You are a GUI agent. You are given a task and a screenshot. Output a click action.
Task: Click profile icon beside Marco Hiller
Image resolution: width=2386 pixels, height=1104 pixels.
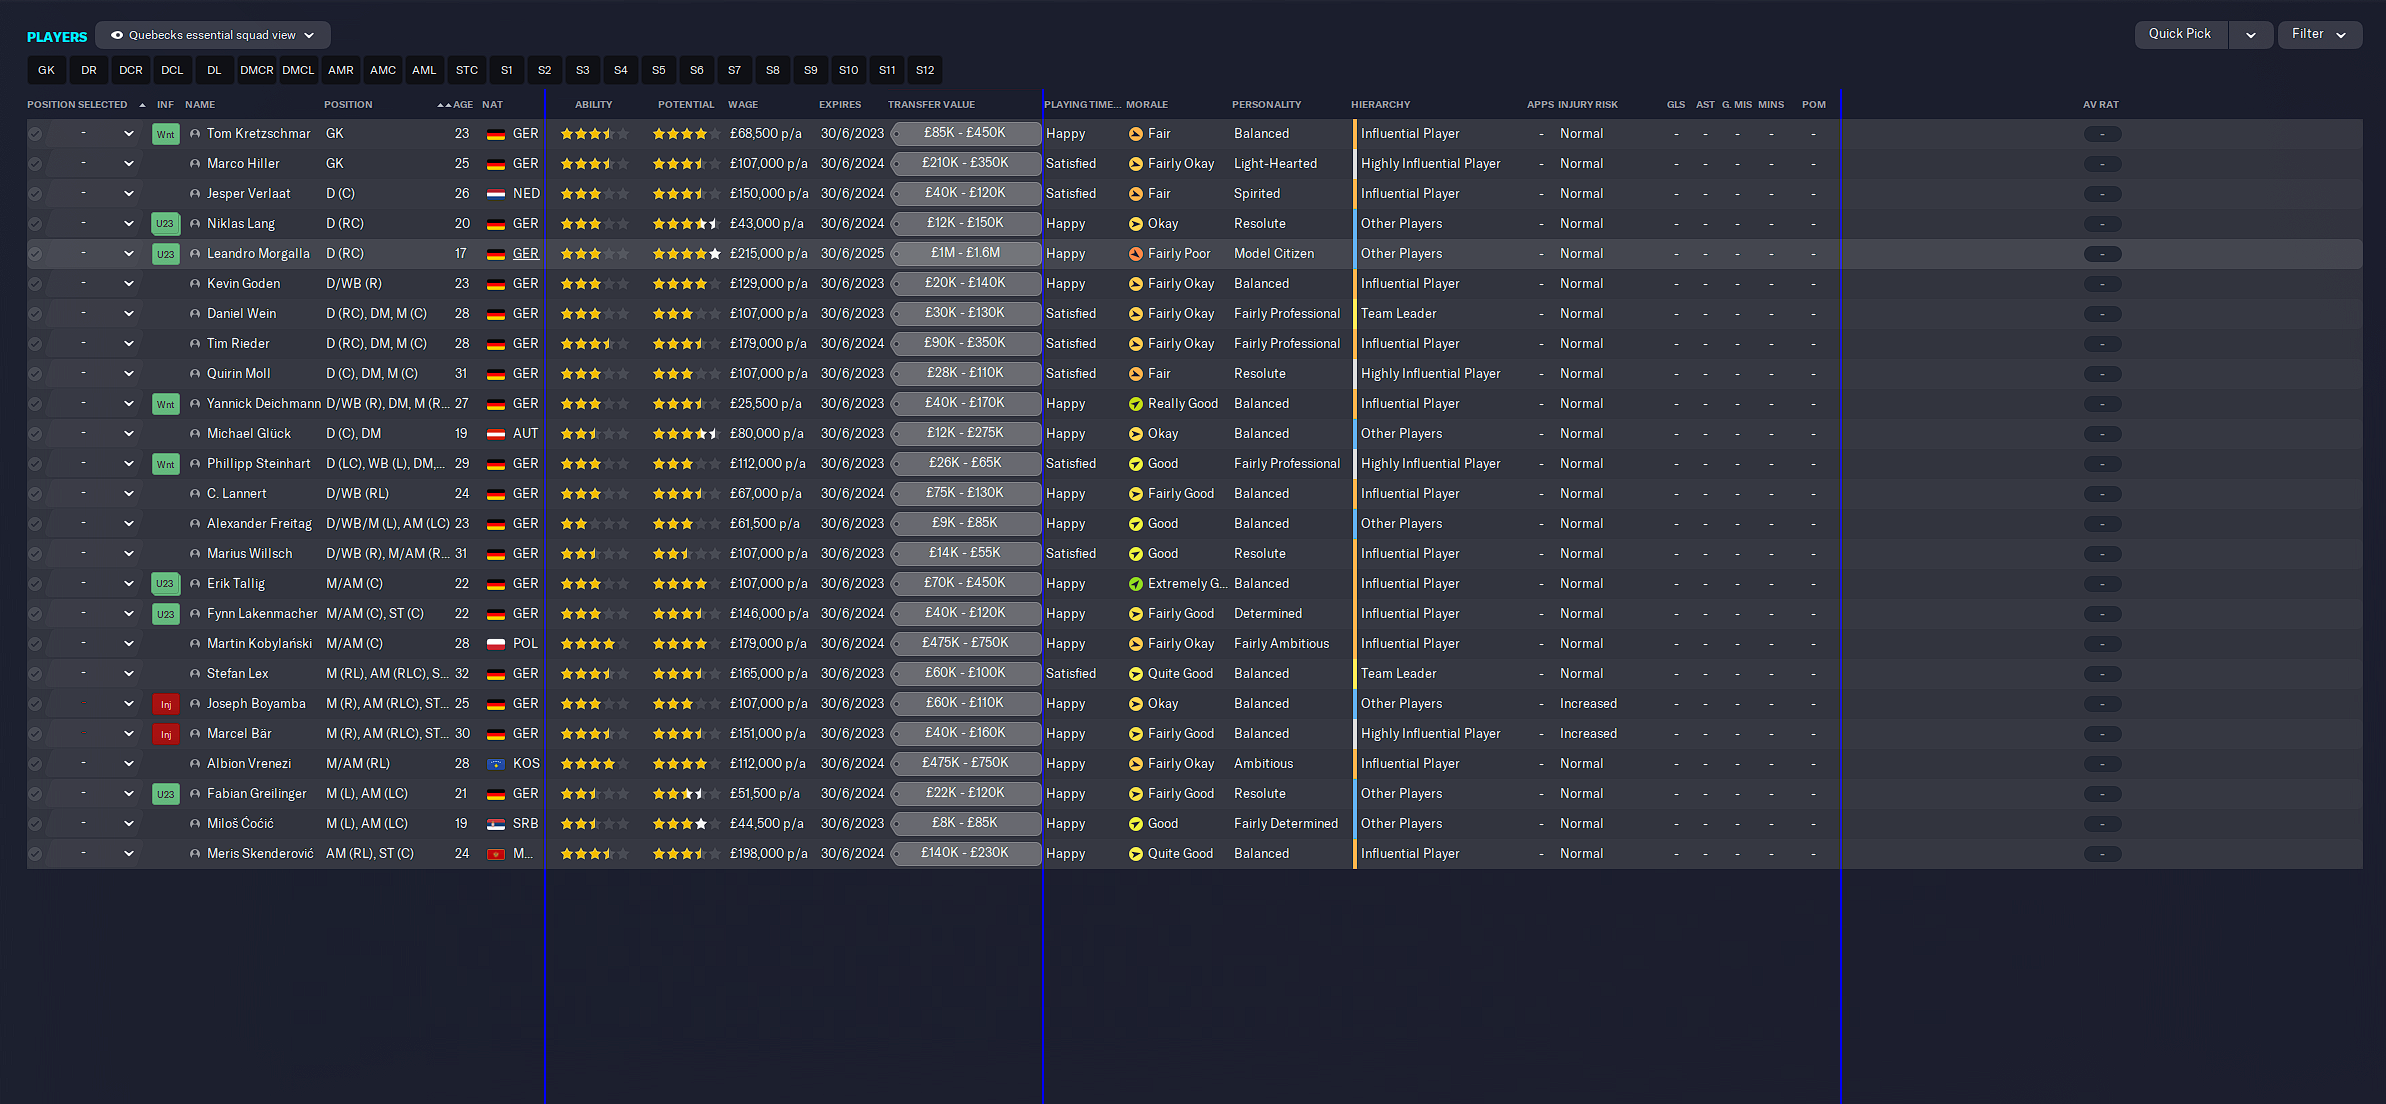[195, 164]
